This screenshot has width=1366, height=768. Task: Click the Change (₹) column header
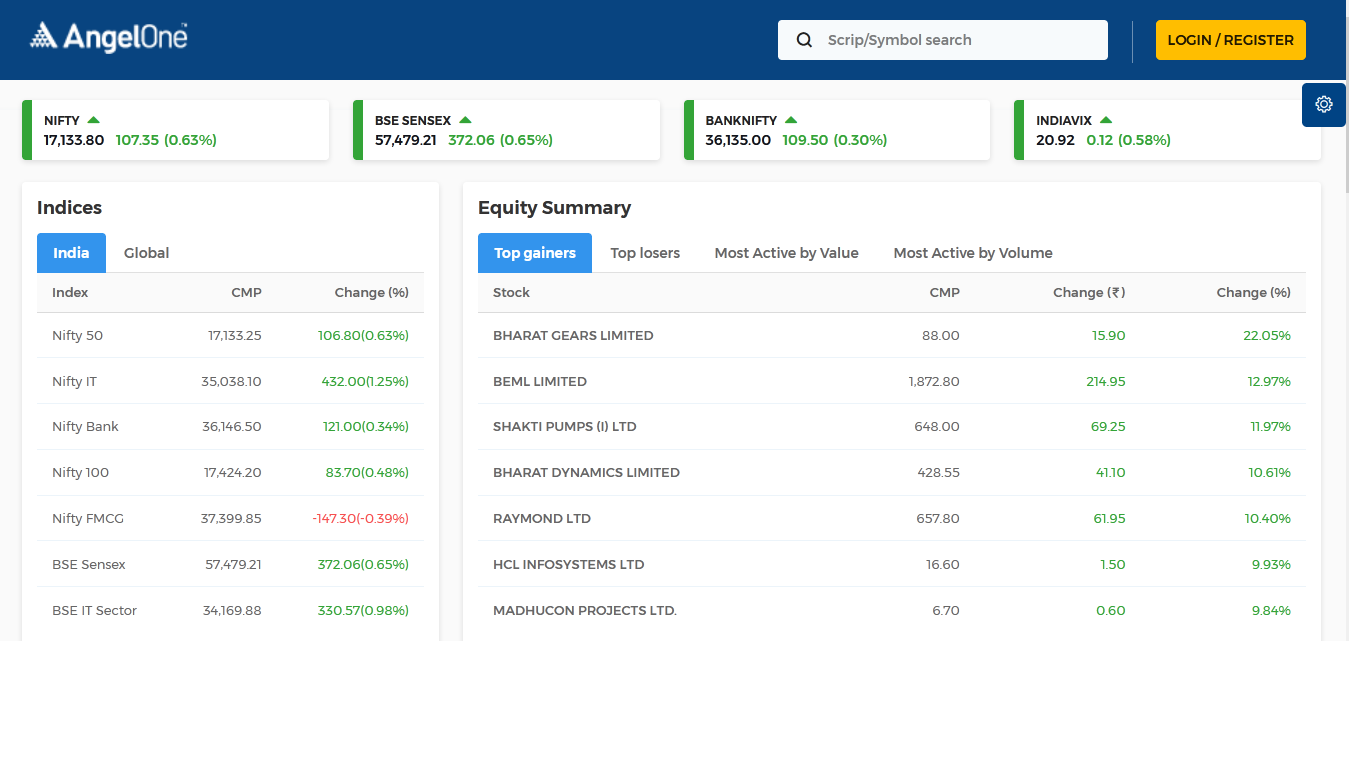(x=1089, y=293)
